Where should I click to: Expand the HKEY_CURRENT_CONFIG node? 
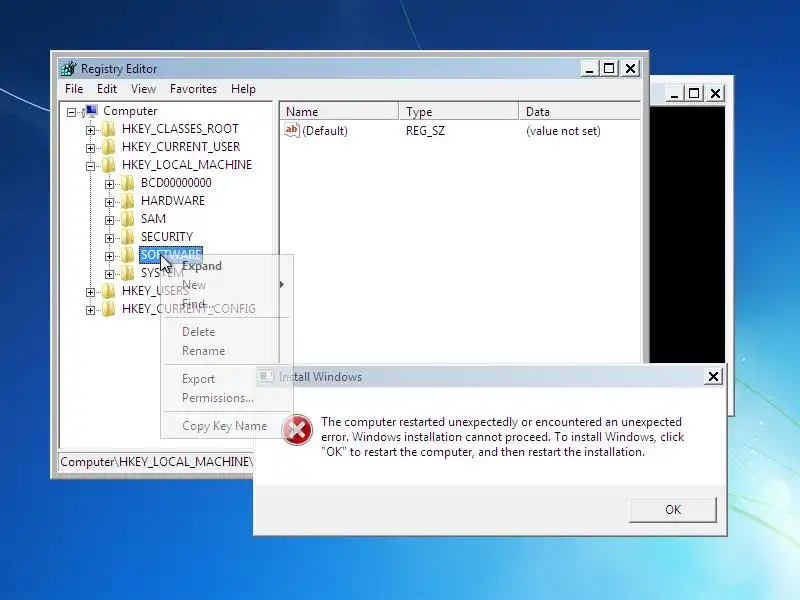90,310
